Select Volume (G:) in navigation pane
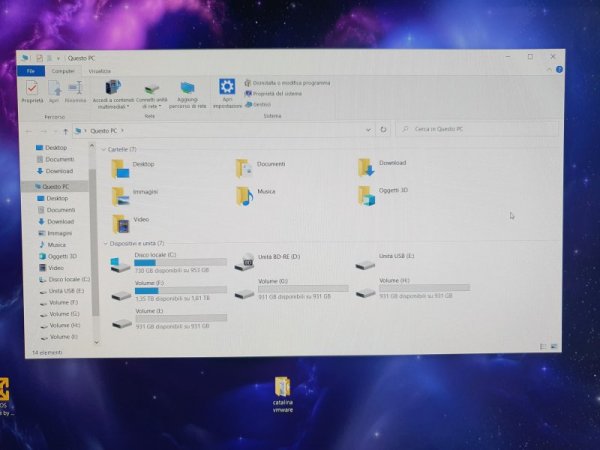 point(60,314)
